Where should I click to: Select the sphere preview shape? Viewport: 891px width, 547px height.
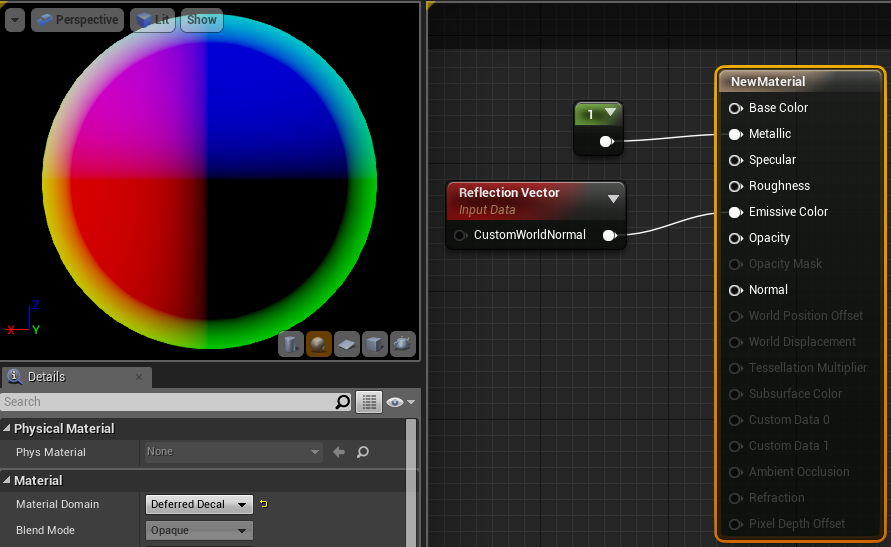pos(319,345)
